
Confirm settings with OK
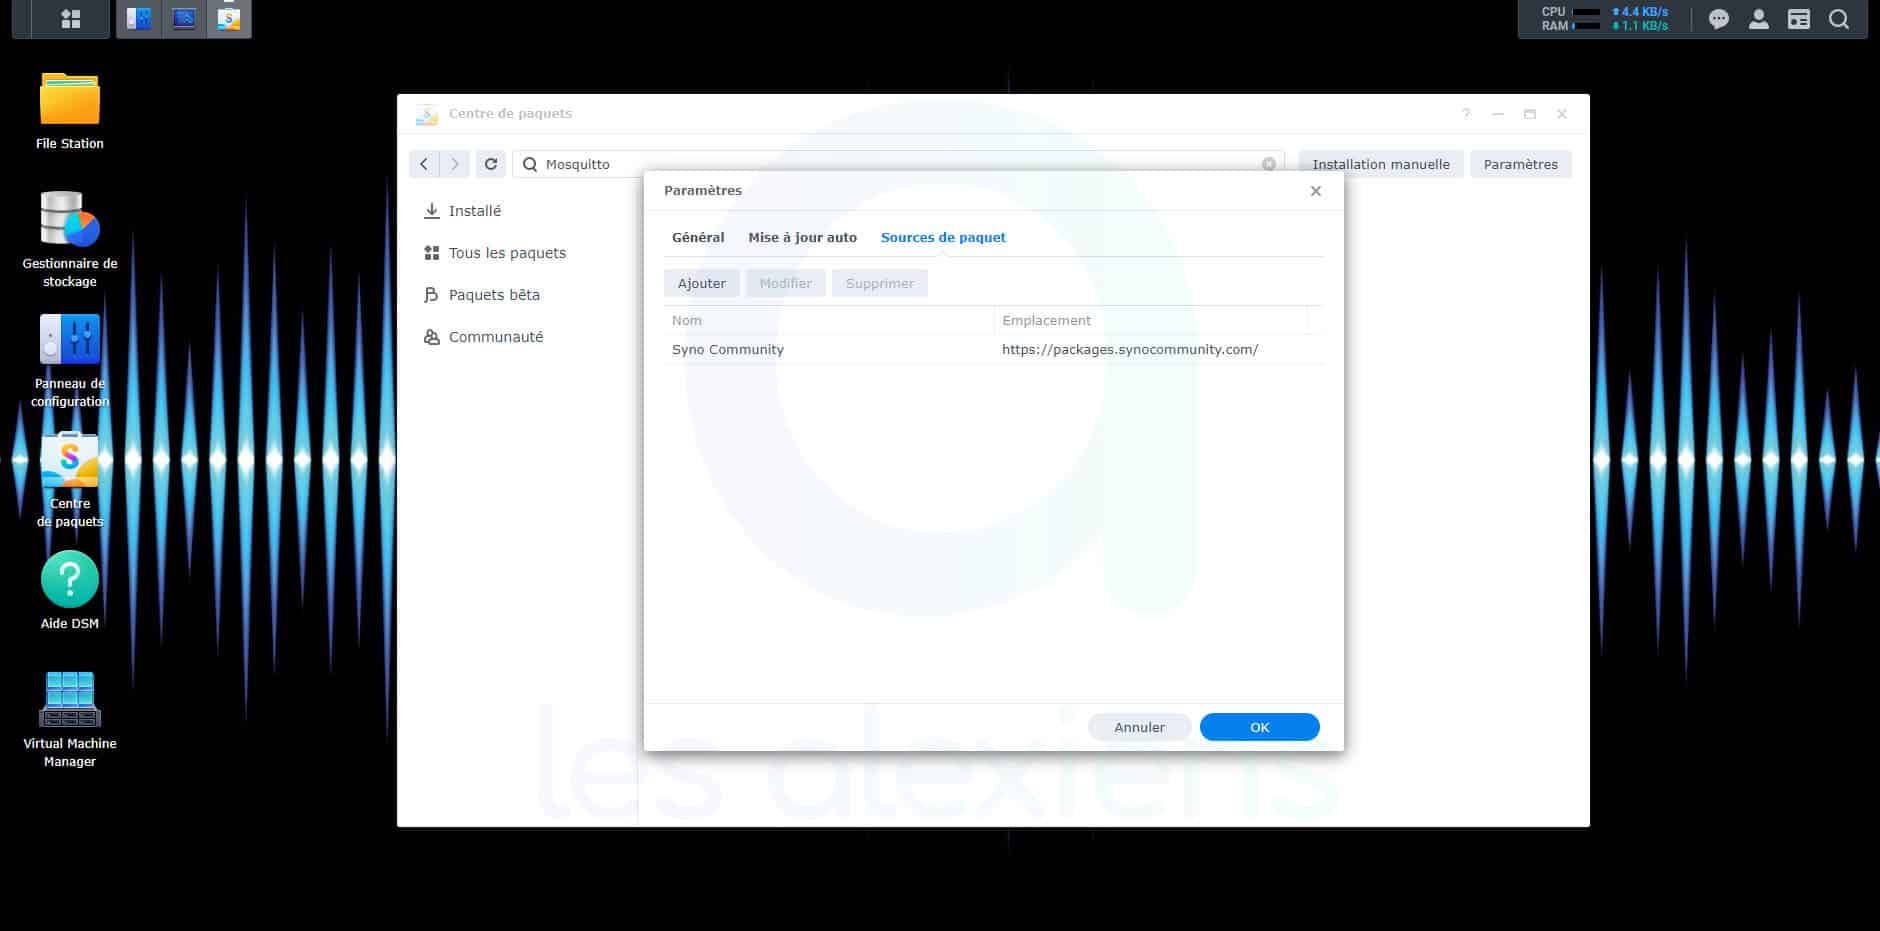click(1260, 727)
